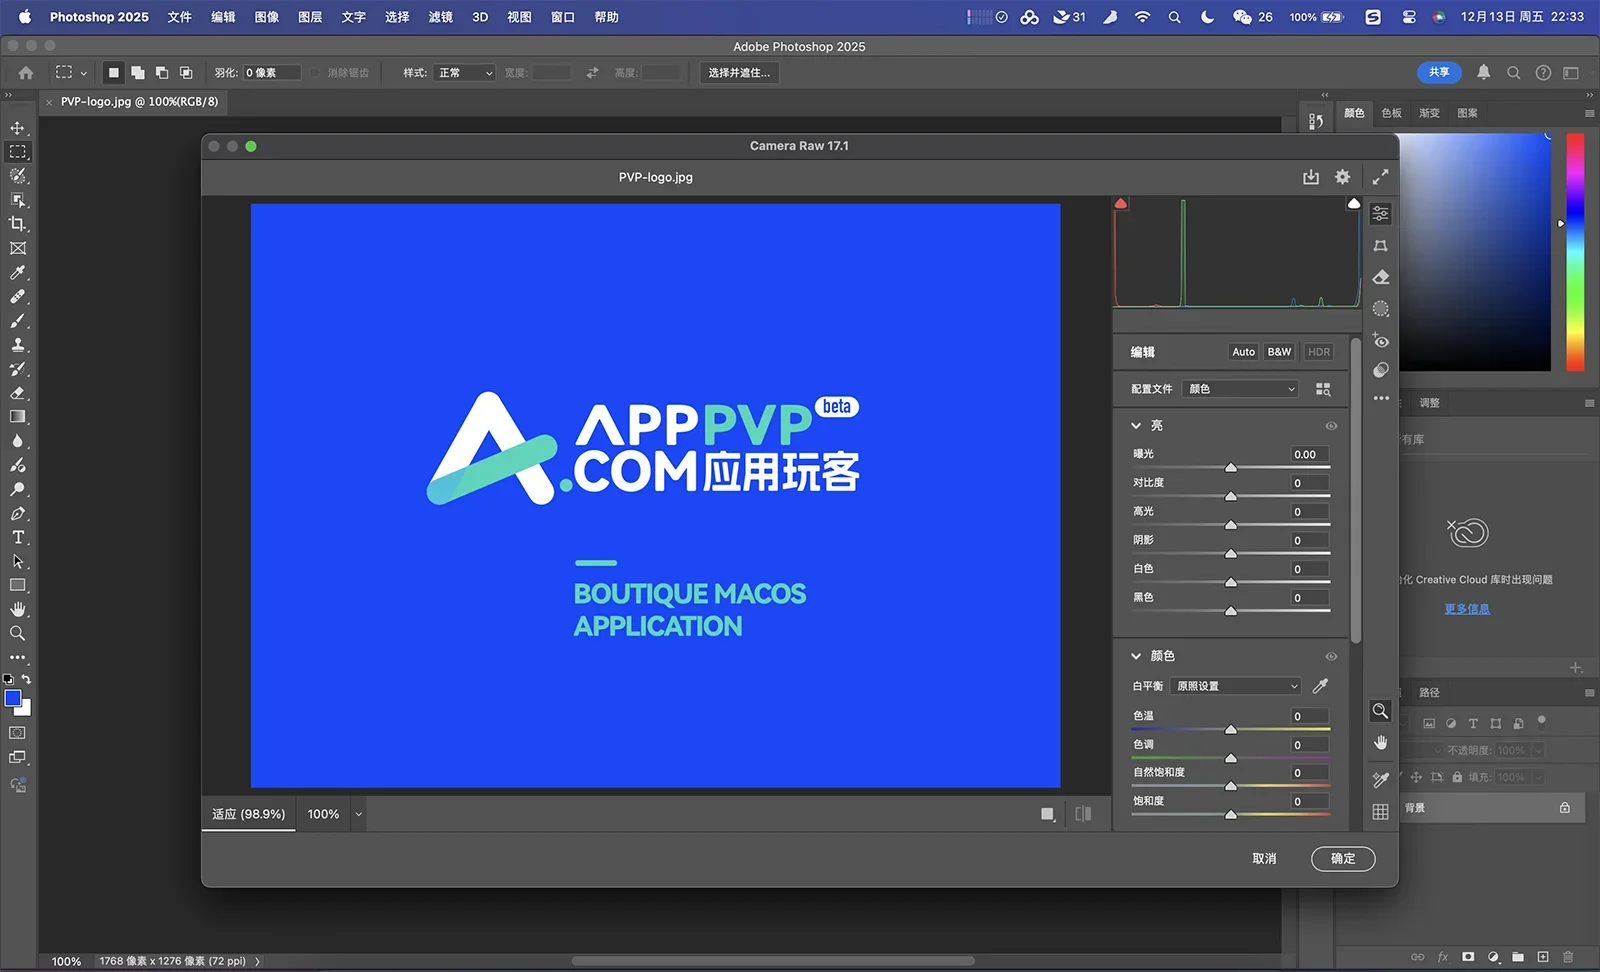
Task: Choose subtract from selection mode
Action: [x=162, y=73]
